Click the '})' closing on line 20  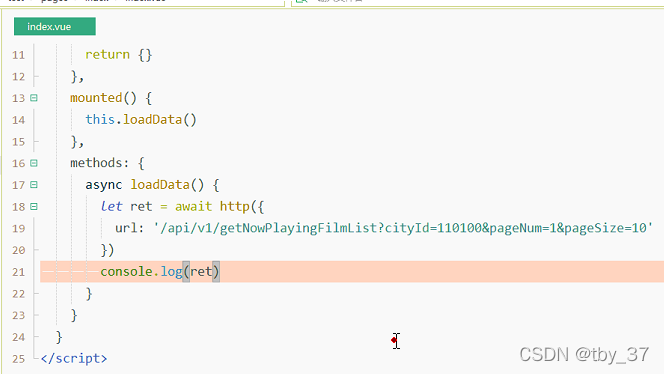coord(107,250)
